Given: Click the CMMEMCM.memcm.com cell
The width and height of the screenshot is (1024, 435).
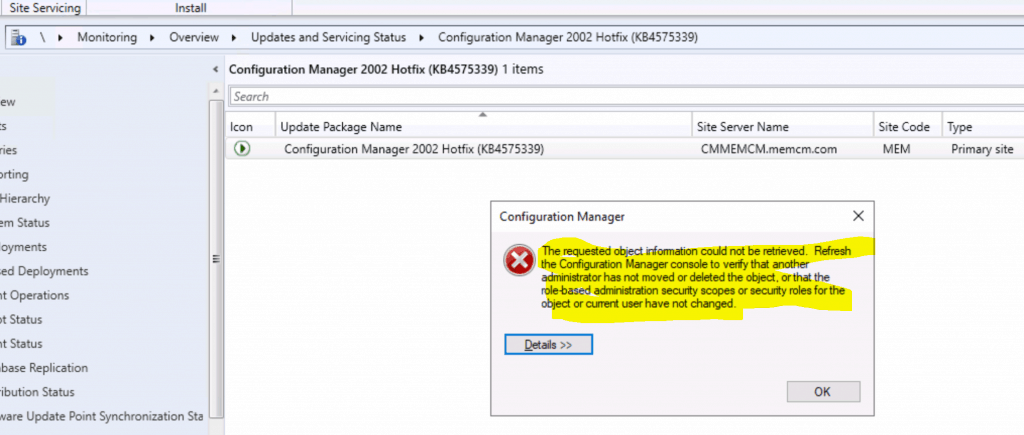Looking at the screenshot, I should [769, 149].
